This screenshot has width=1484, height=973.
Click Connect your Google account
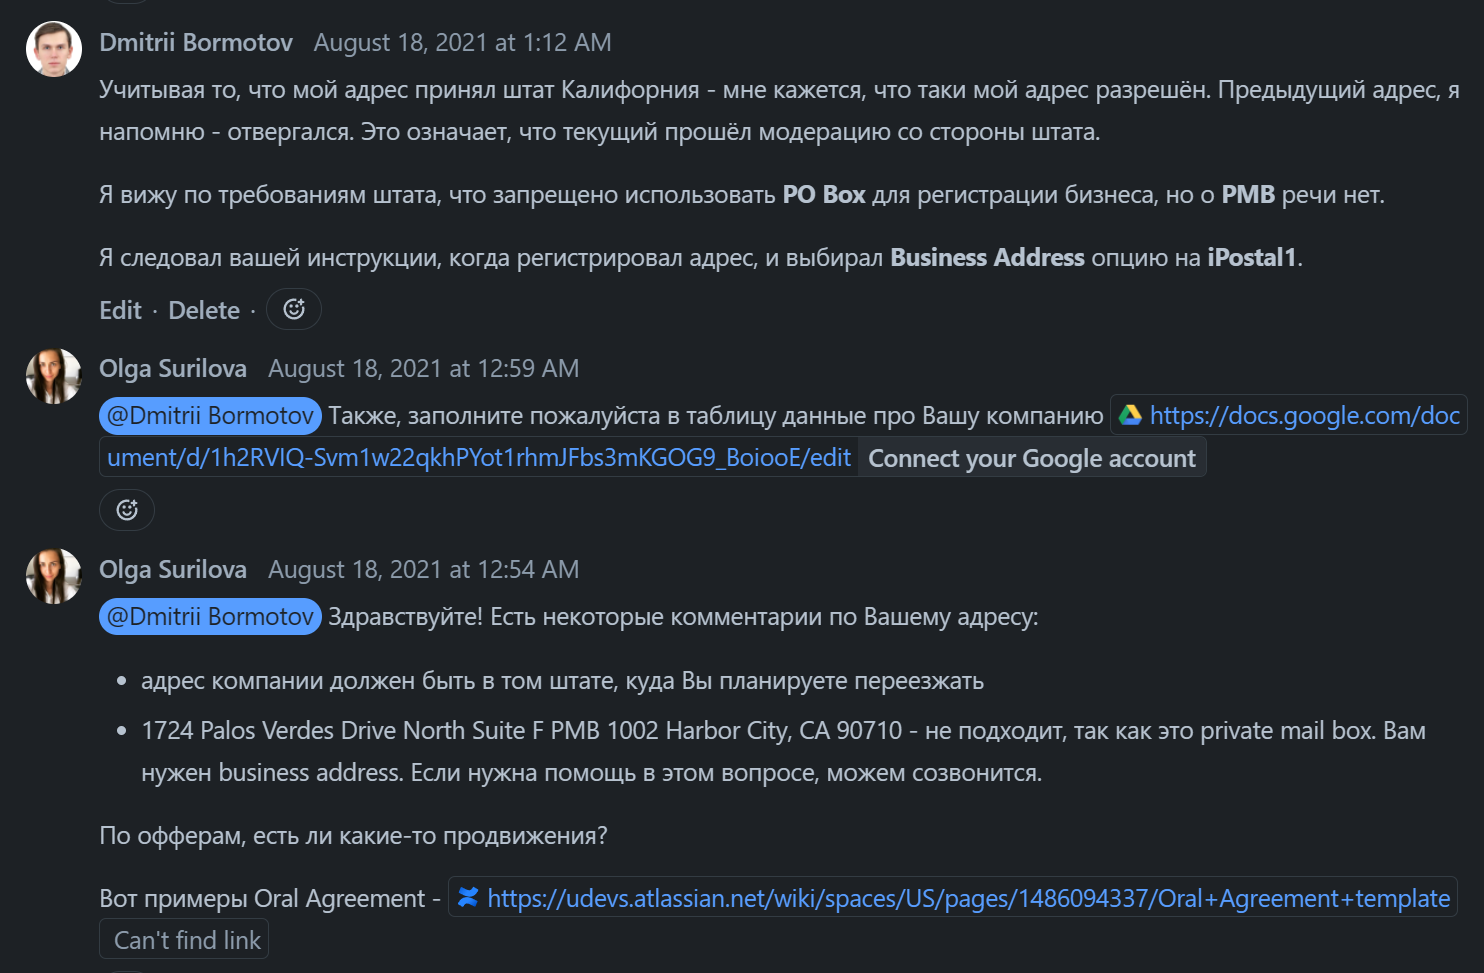pos(1031,458)
